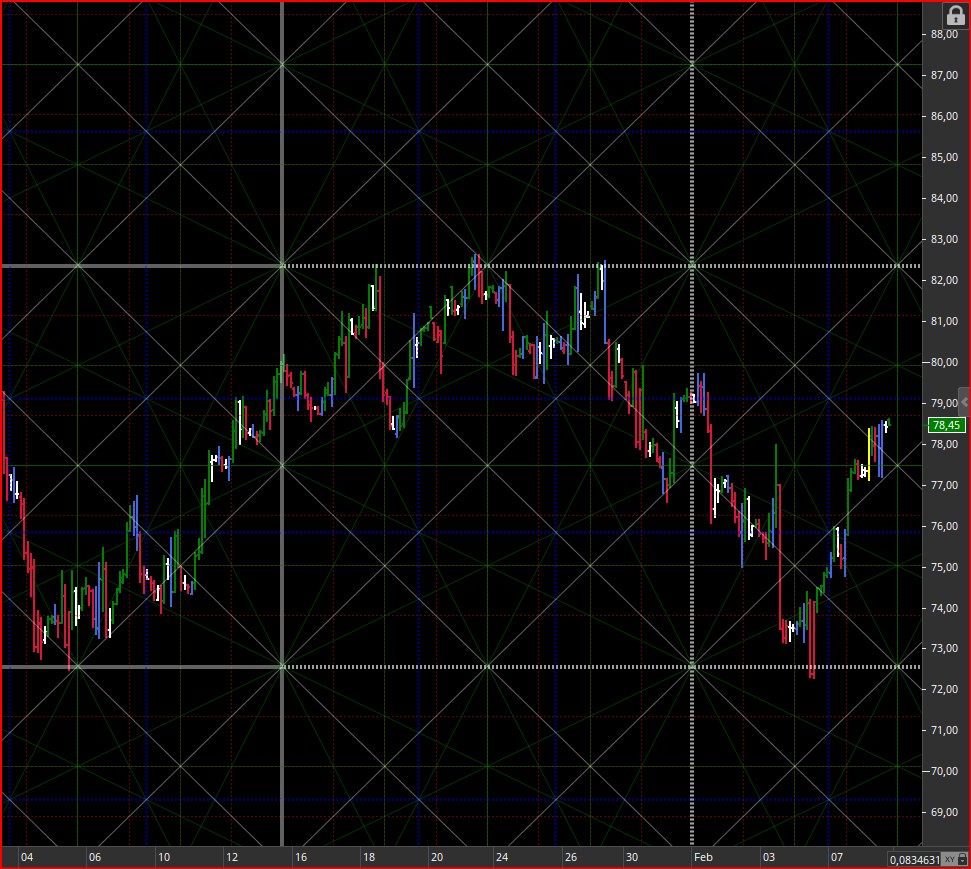Click the 82,00 price label
Viewport: 971px width, 869px height.
(944, 280)
